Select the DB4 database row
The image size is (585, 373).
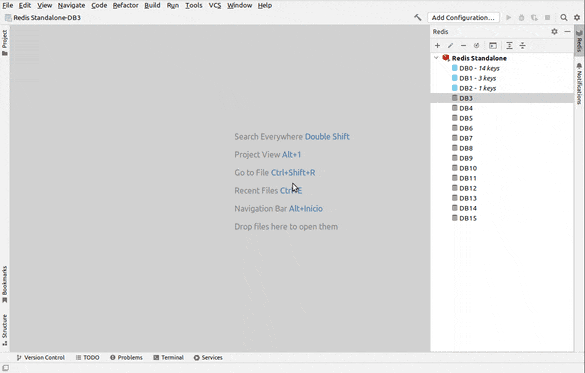click(502, 108)
